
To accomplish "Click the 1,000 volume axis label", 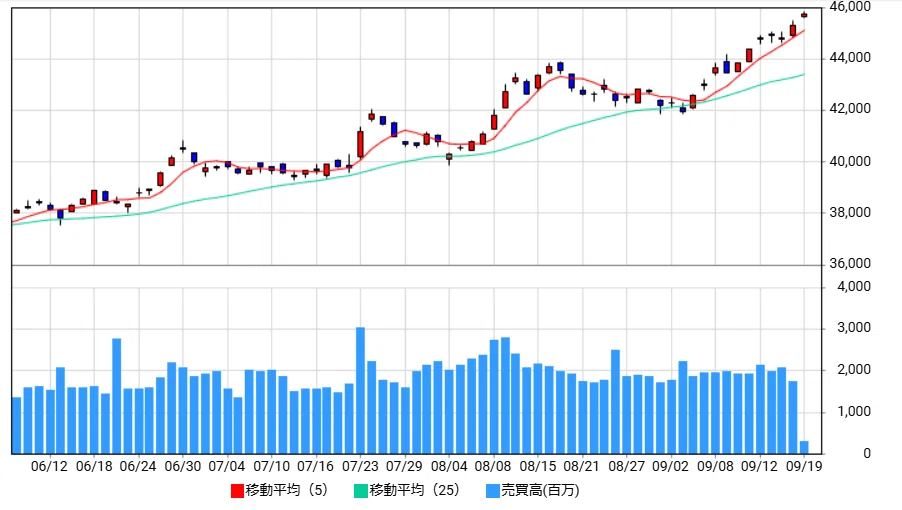I will pyautogui.click(x=854, y=412).
